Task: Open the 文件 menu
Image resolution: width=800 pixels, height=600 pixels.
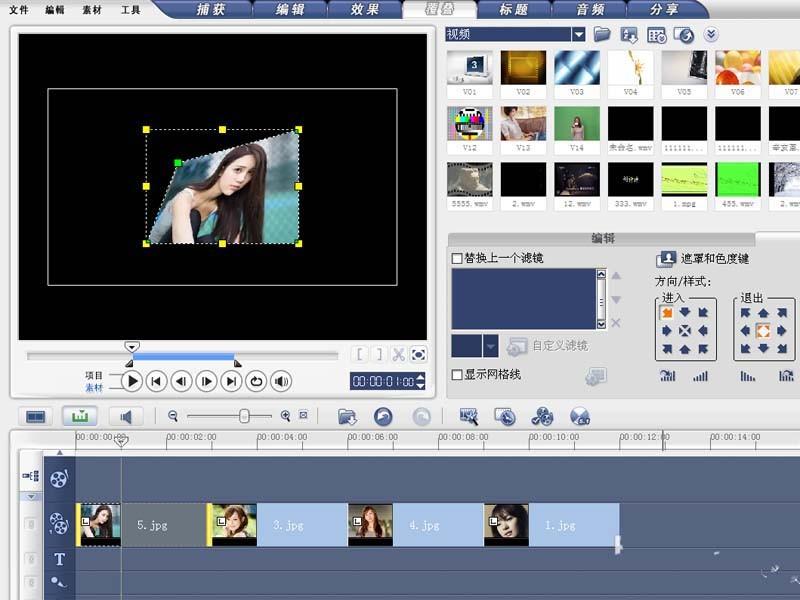Action: (x=18, y=10)
